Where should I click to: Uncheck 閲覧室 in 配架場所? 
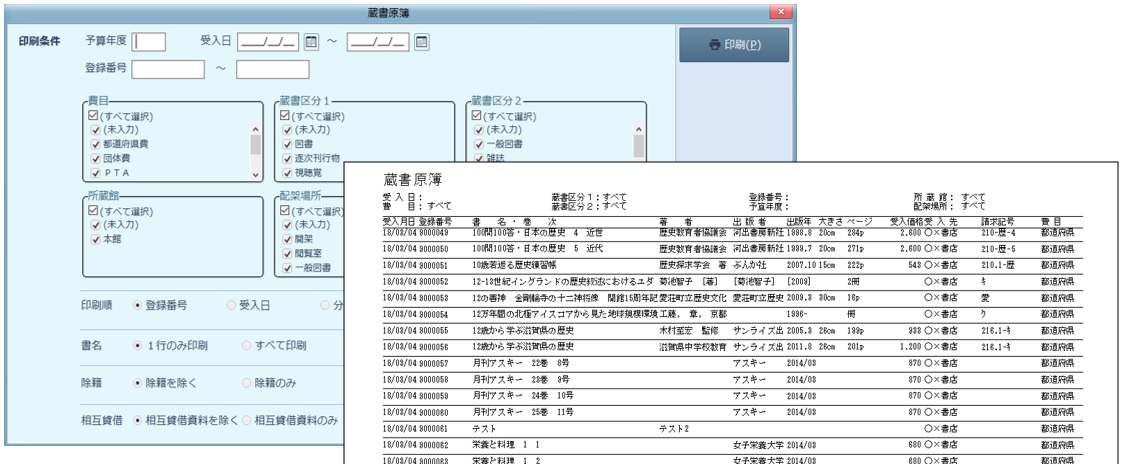coord(287,254)
